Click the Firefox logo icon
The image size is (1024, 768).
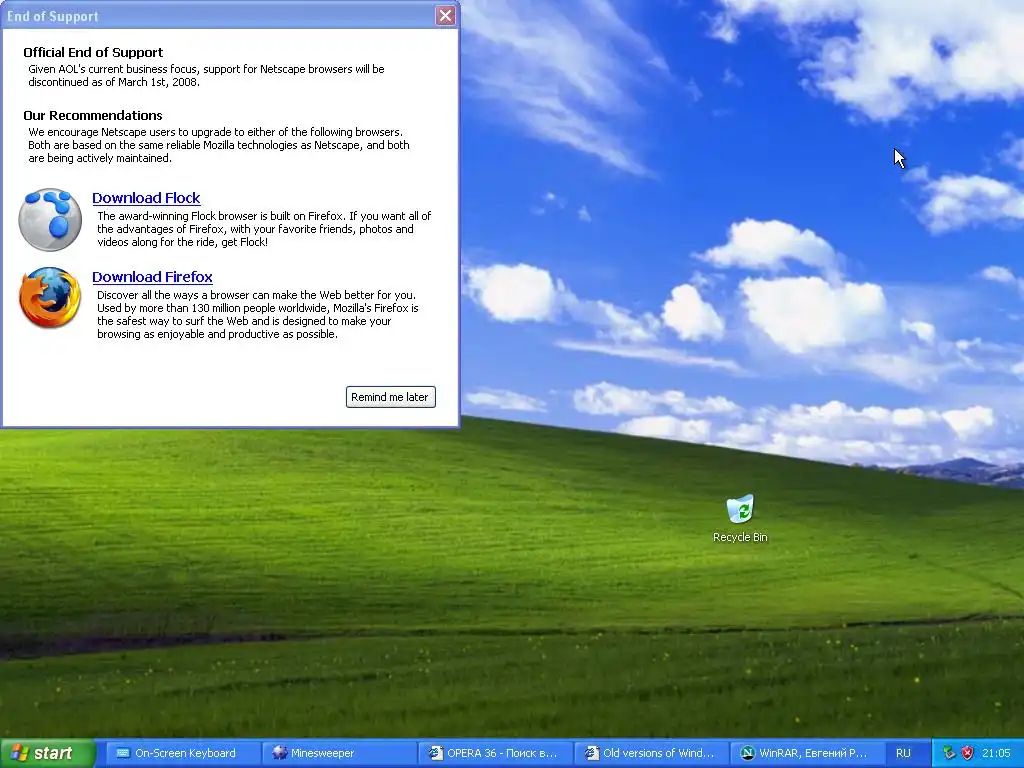coord(50,298)
